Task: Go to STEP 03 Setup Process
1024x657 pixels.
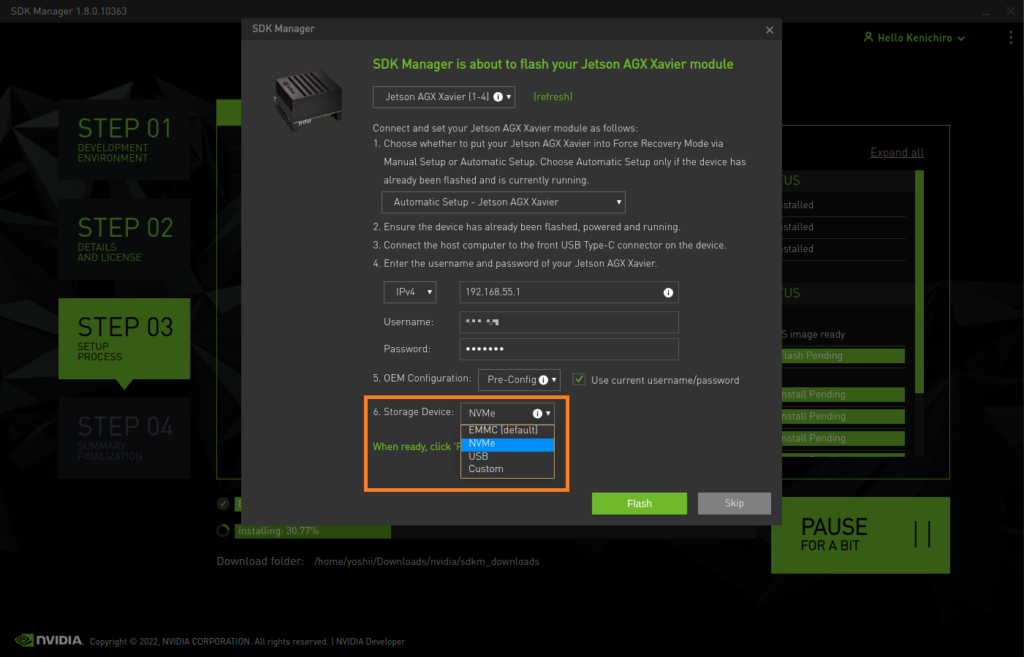Action: click(124, 338)
